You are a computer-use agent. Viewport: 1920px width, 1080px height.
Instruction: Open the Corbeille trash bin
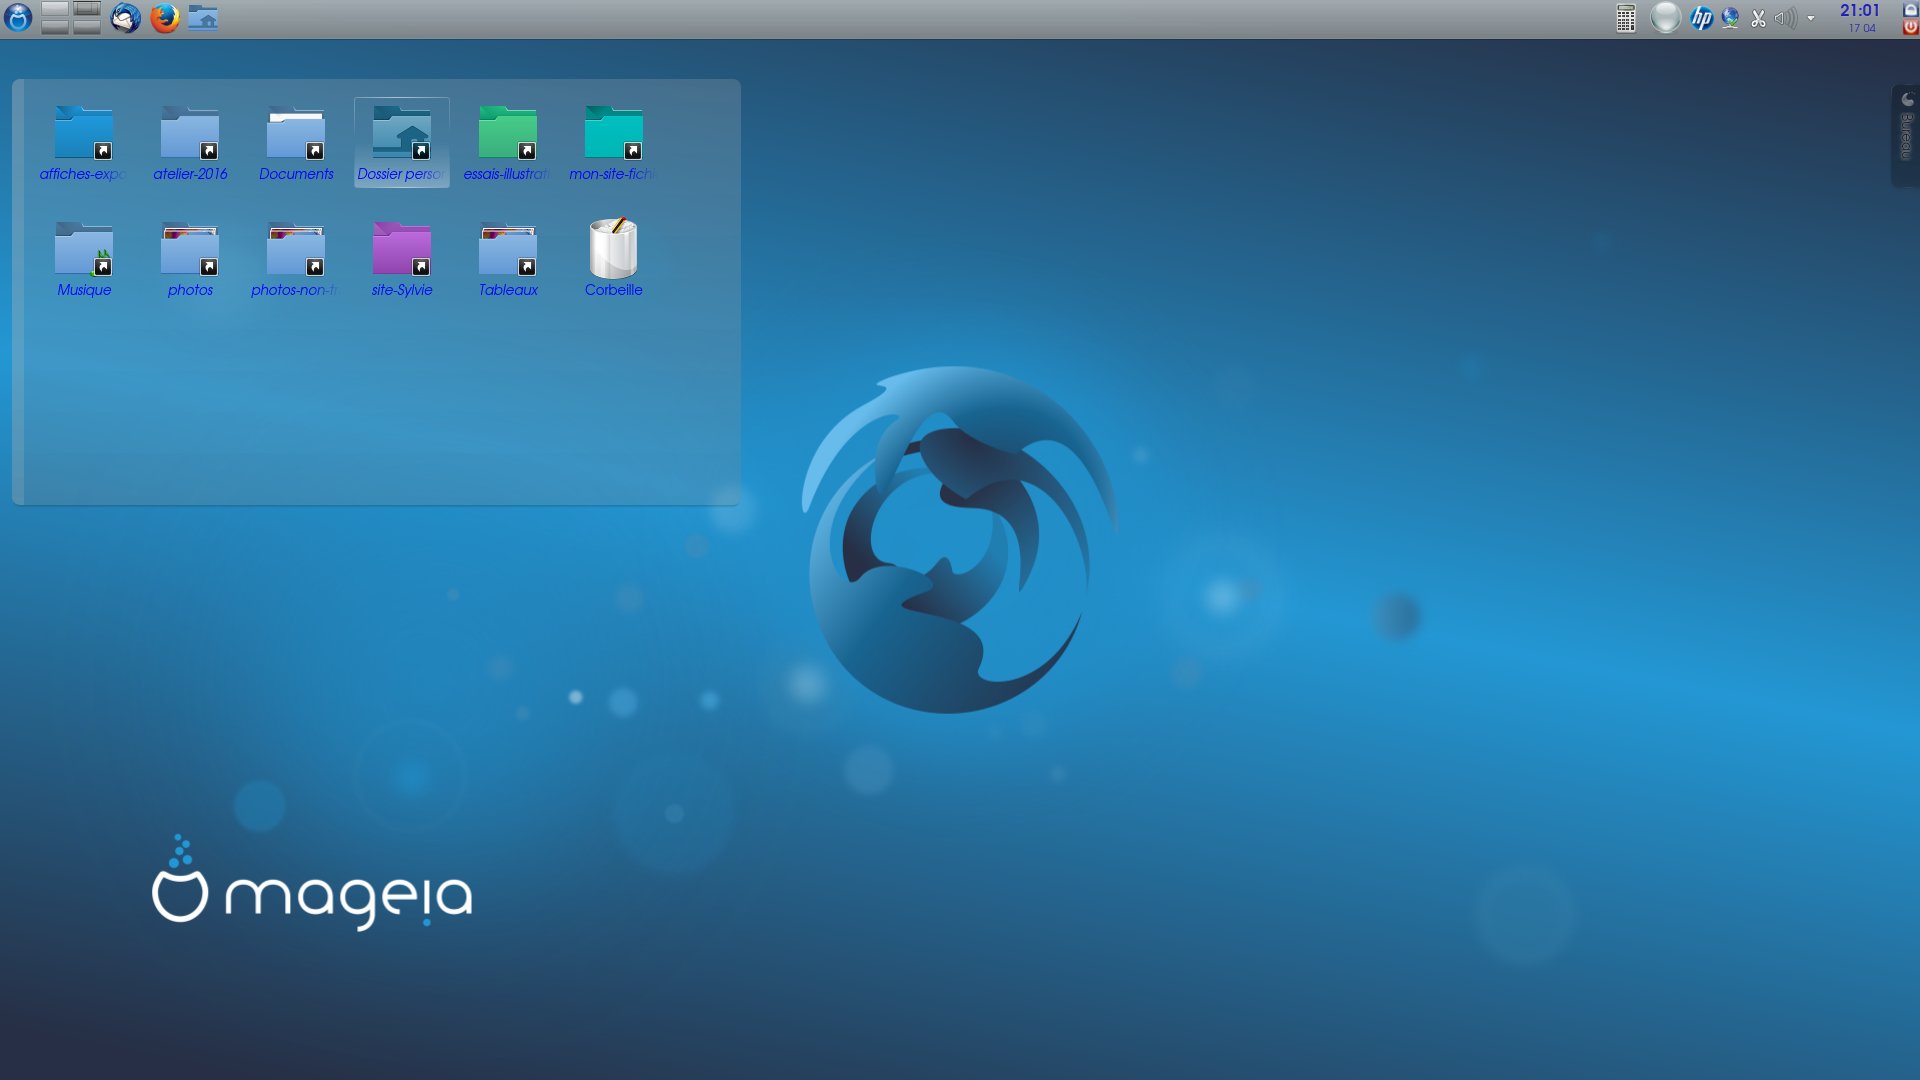click(614, 259)
